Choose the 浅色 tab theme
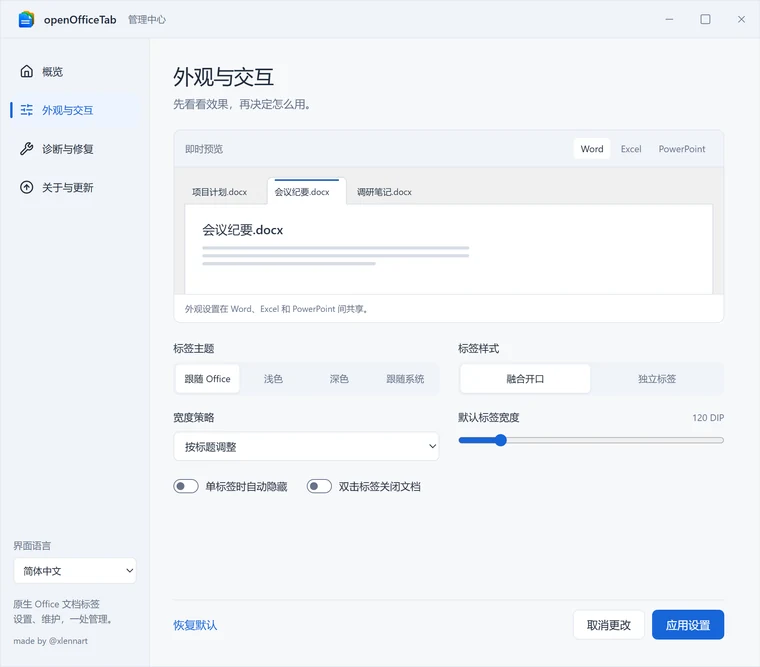The height and width of the screenshot is (667, 760). click(273, 379)
